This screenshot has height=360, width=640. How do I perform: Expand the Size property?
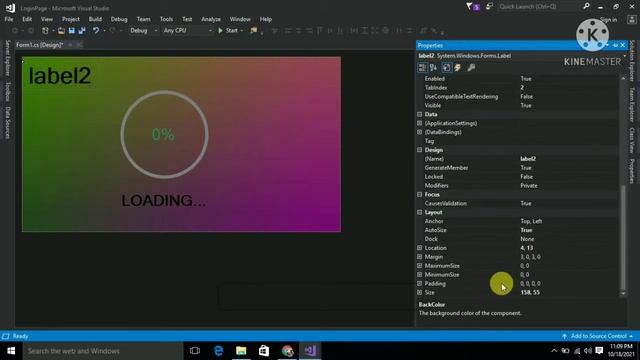420,293
